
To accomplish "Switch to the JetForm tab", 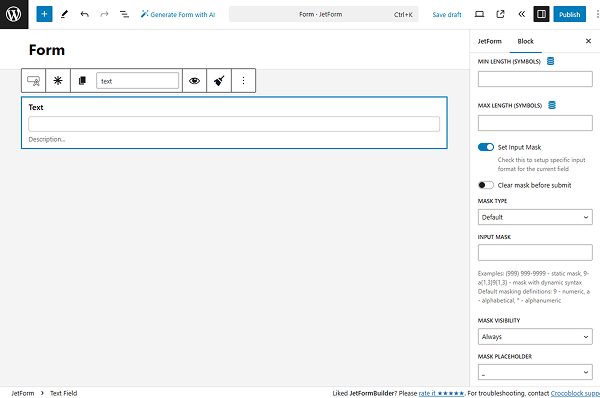I will [489, 41].
